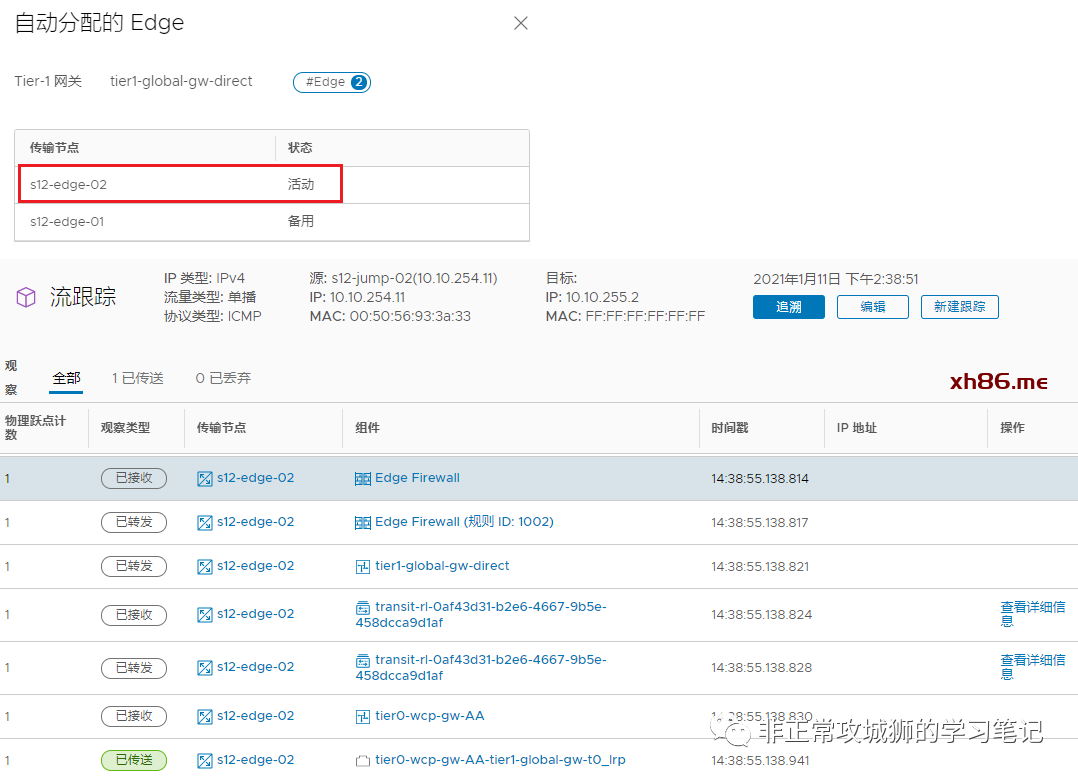The height and width of the screenshot is (778, 1078).
Task: Click the Edge Firewall icon in first row
Action: 363,479
